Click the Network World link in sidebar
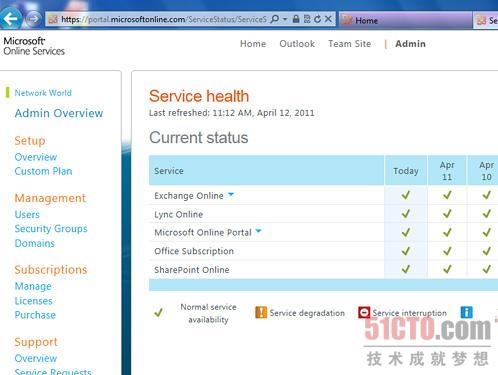Screen dimensions: 498x375 click(x=43, y=93)
